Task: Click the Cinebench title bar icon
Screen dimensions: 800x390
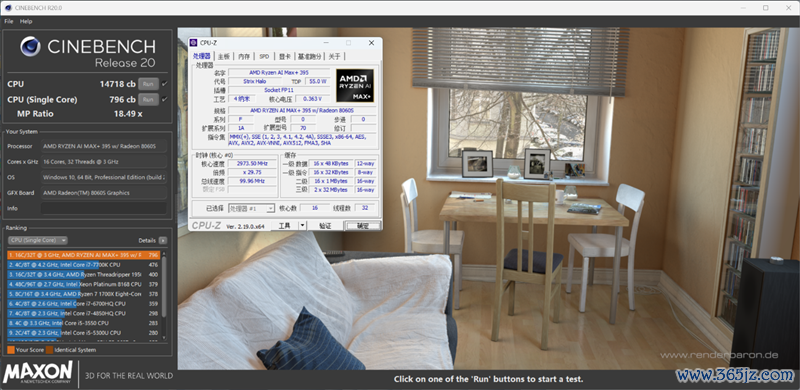Action: (8, 8)
